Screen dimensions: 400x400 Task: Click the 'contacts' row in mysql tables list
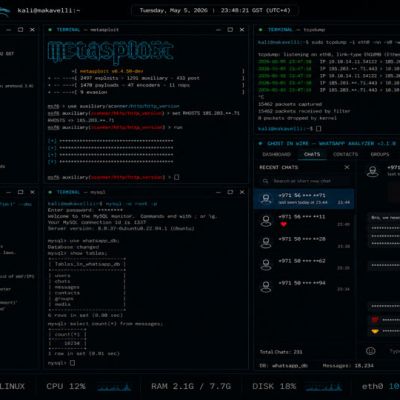(67, 293)
